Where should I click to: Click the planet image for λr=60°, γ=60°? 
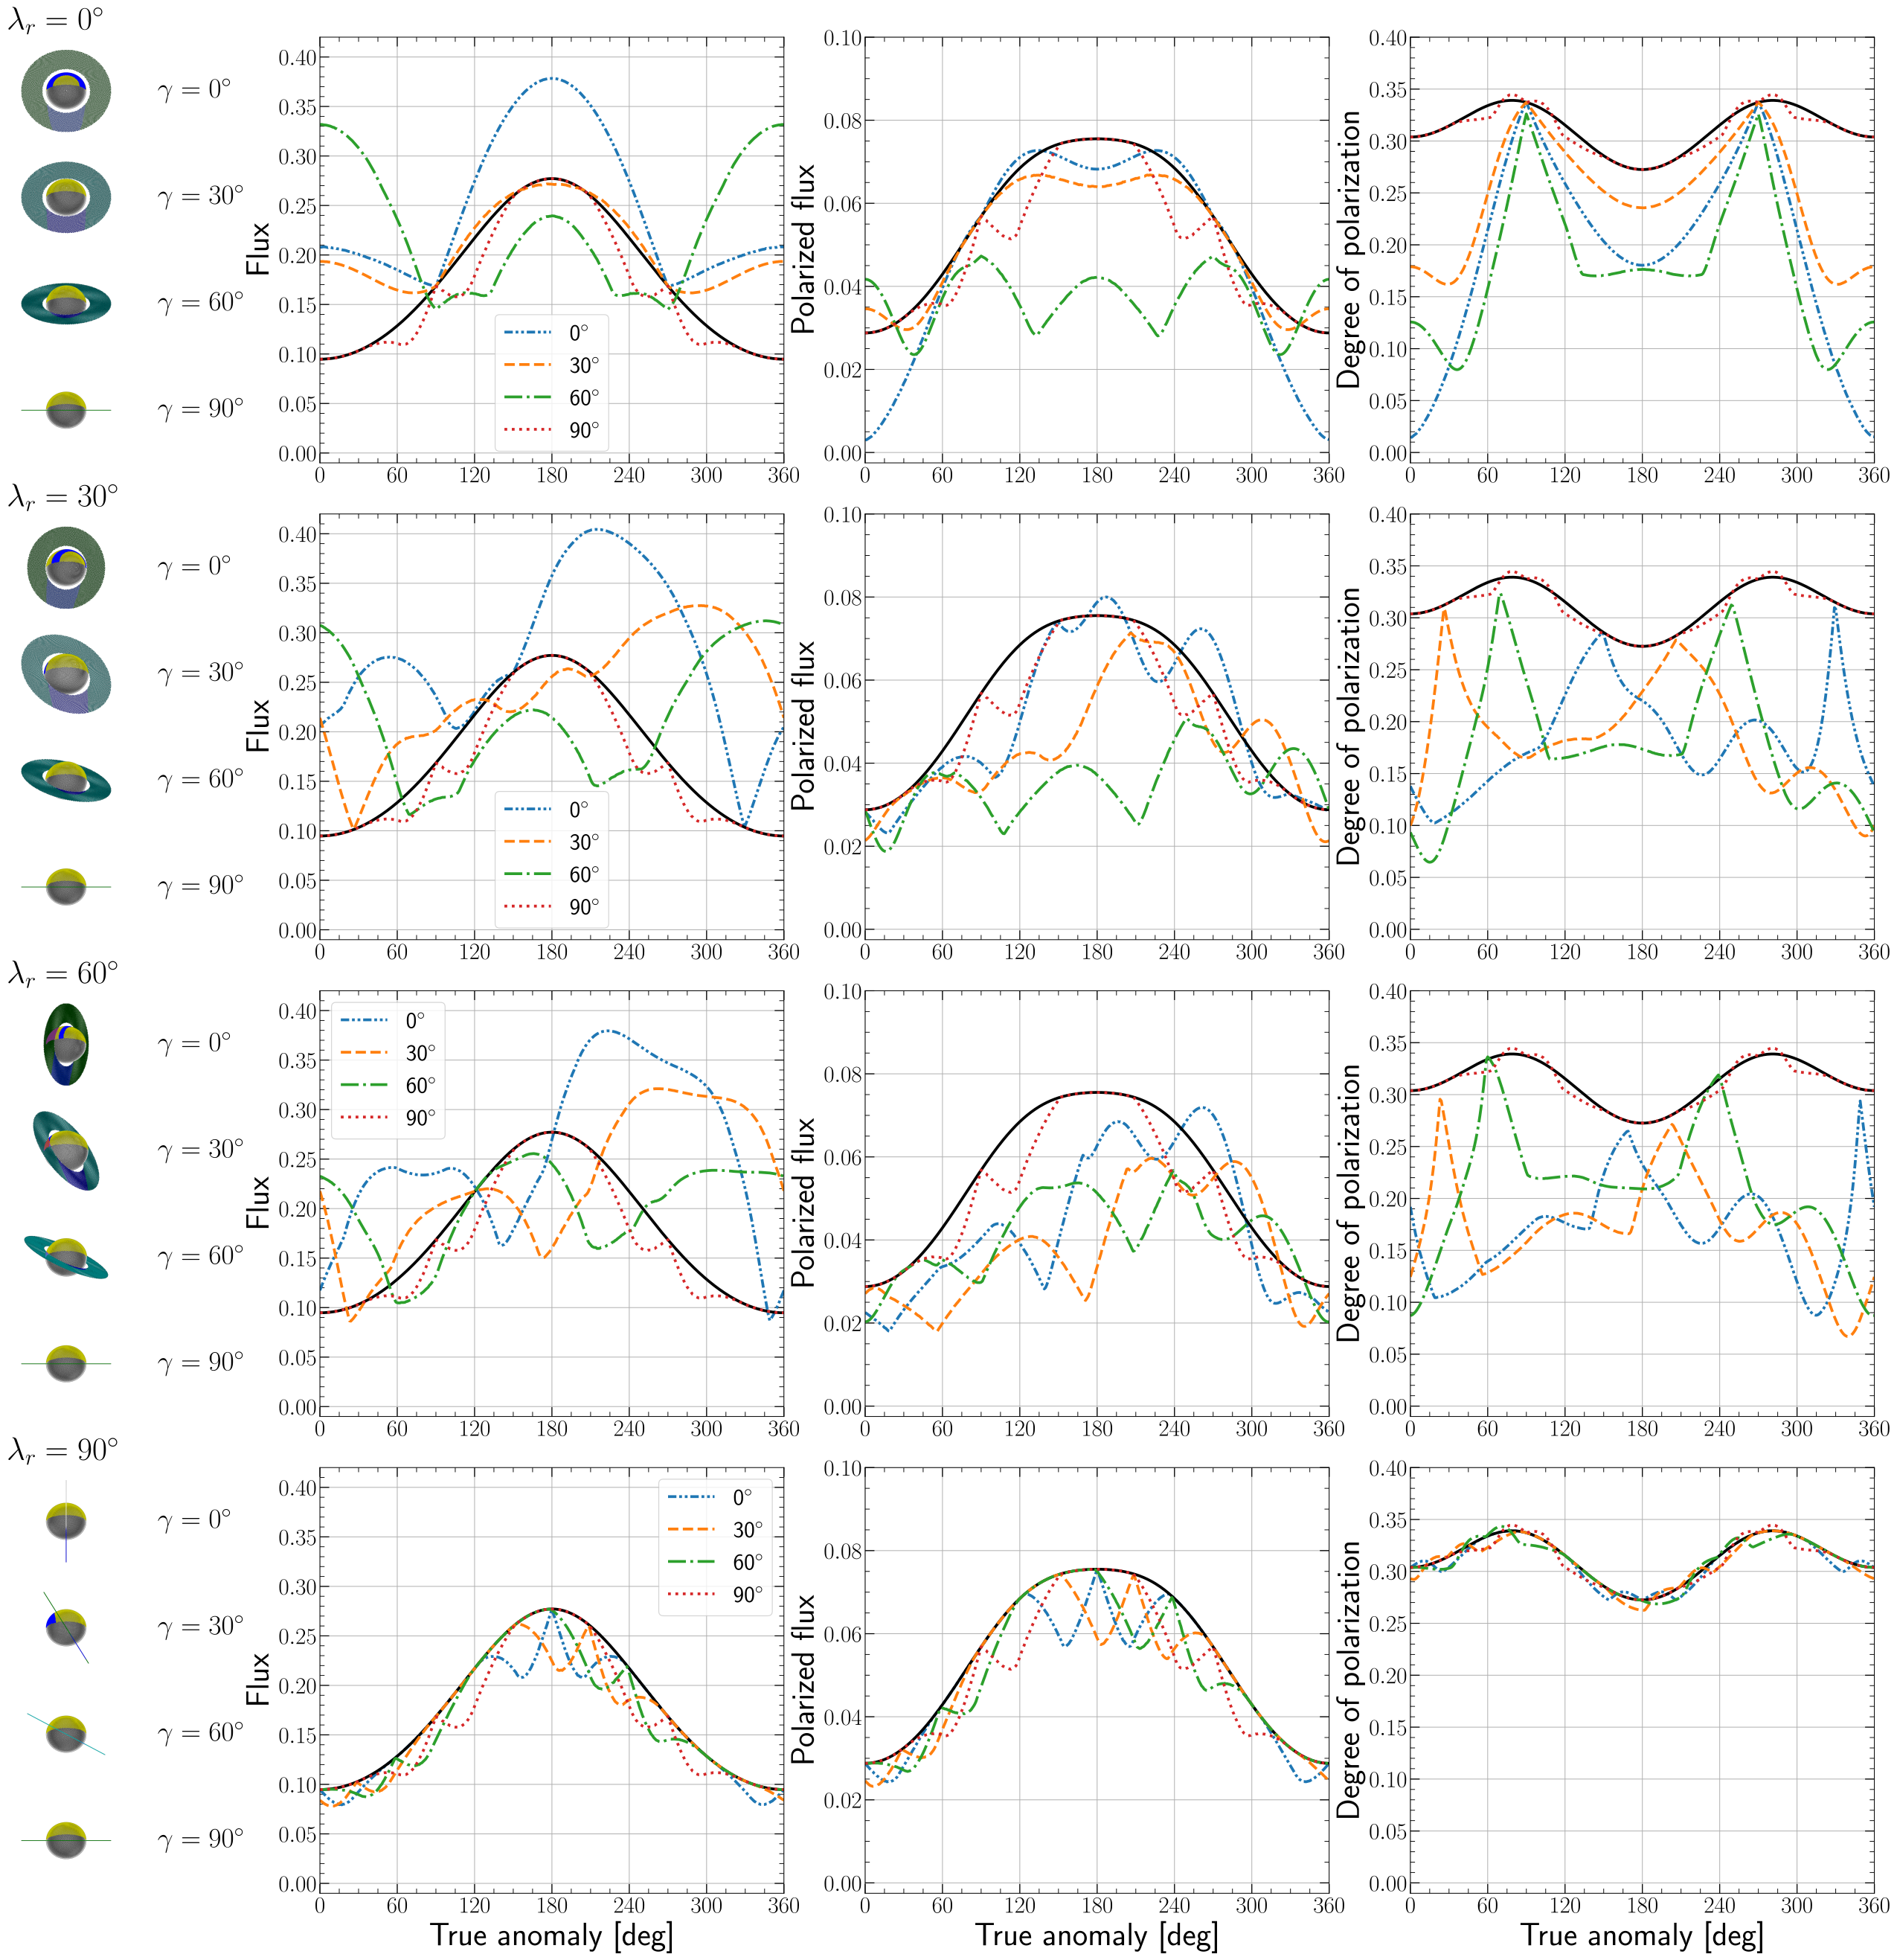coord(66,1257)
